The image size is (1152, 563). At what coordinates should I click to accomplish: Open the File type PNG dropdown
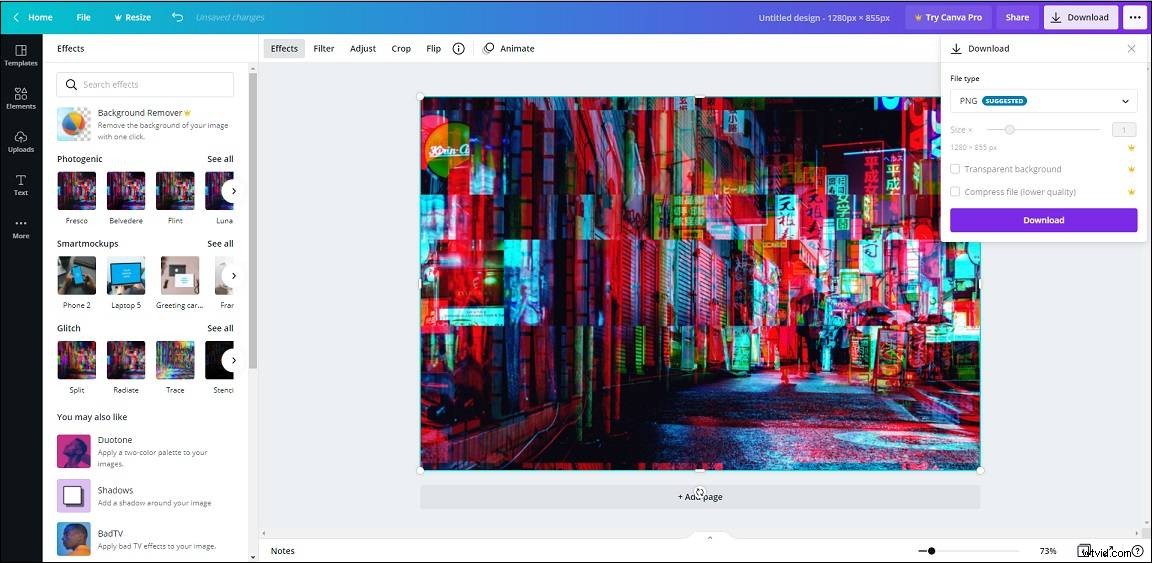1043,101
